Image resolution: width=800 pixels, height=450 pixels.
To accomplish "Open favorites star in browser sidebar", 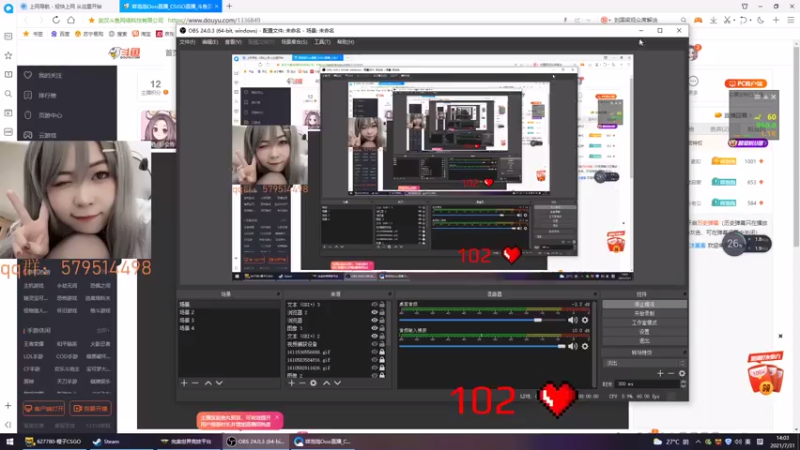I will [x=8, y=55].
